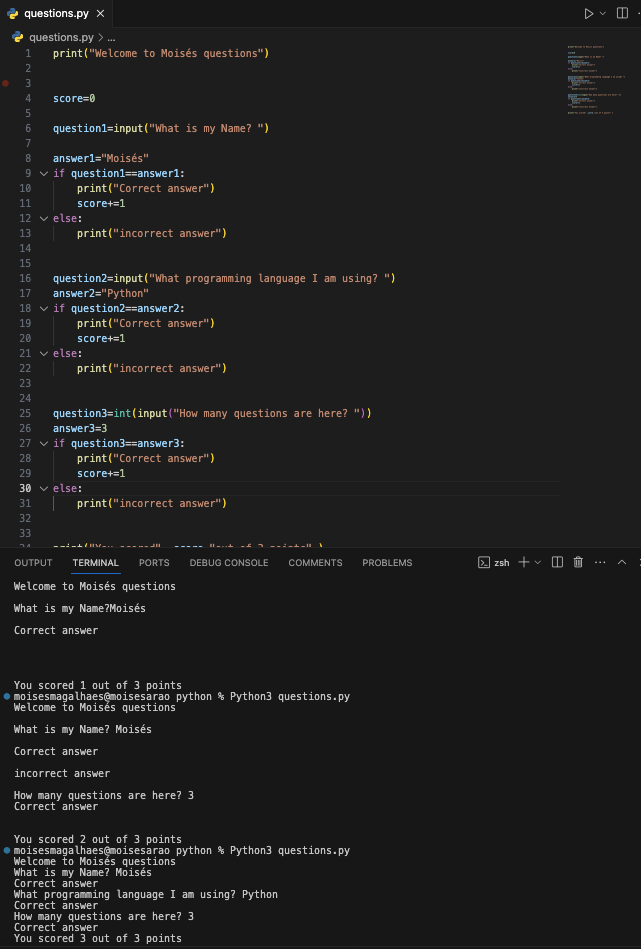Click the breadcrumb ellipsis after questions.py
Screen dimensions: 641x949
(x=111, y=38)
